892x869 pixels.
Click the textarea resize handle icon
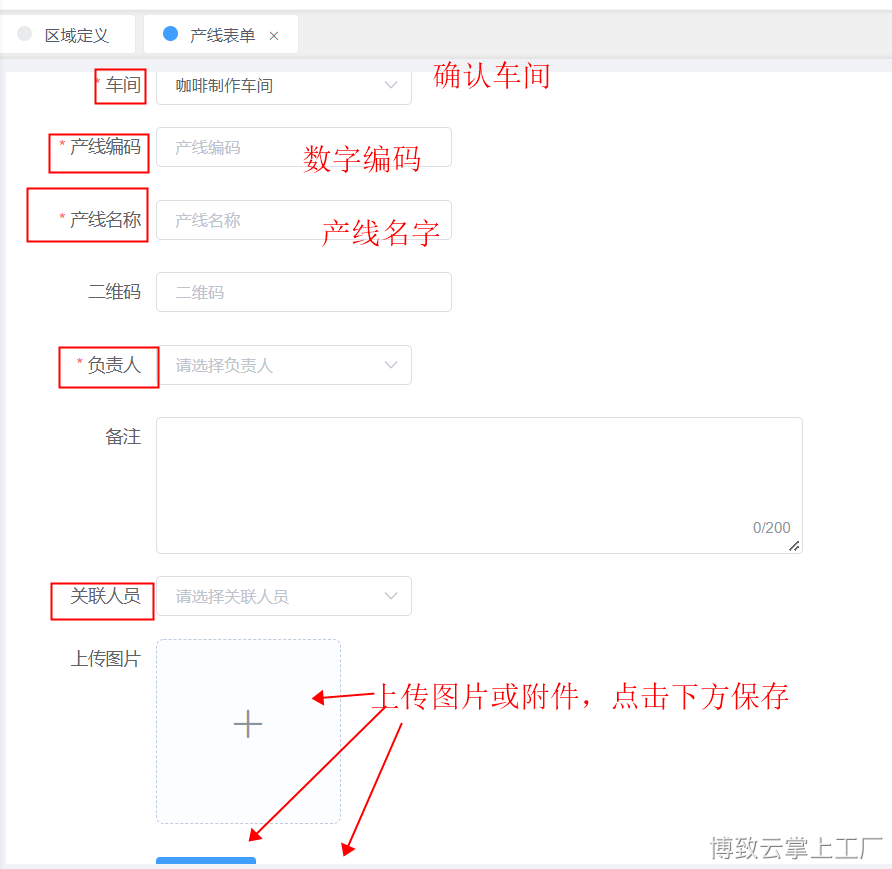[x=794, y=546]
